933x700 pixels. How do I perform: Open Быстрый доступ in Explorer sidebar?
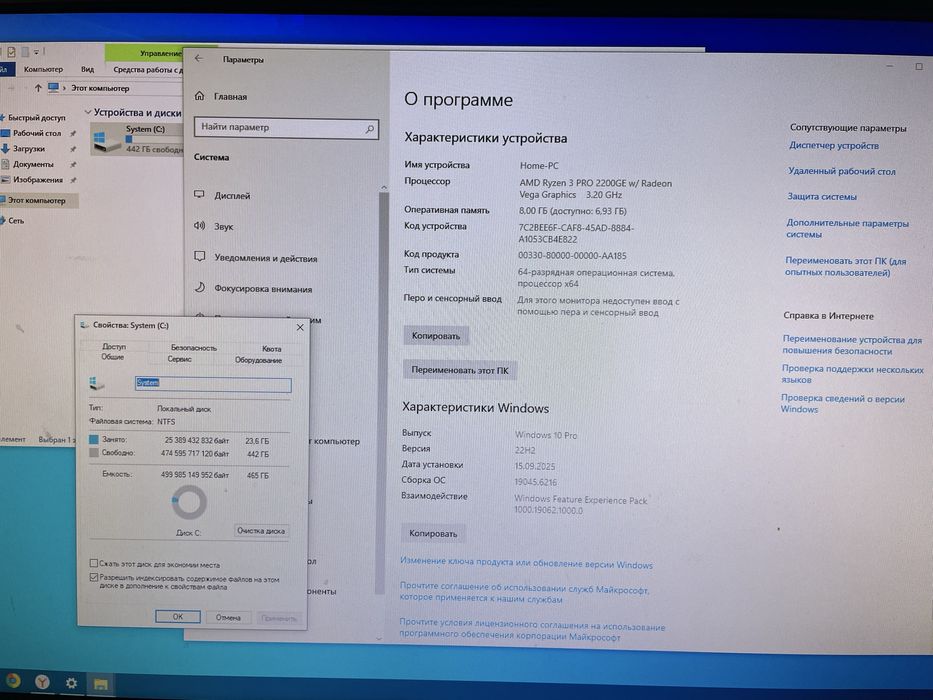[33, 118]
